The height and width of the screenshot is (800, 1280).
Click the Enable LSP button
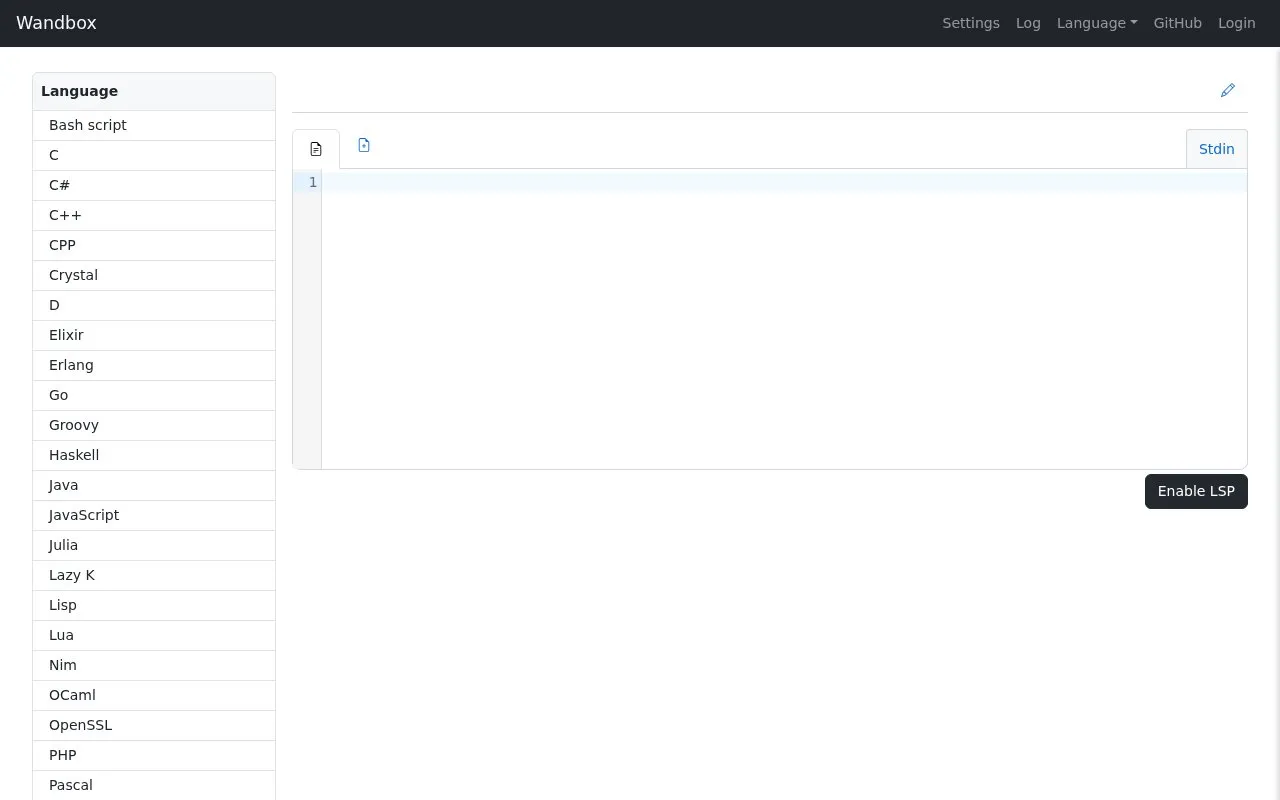click(x=1196, y=491)
